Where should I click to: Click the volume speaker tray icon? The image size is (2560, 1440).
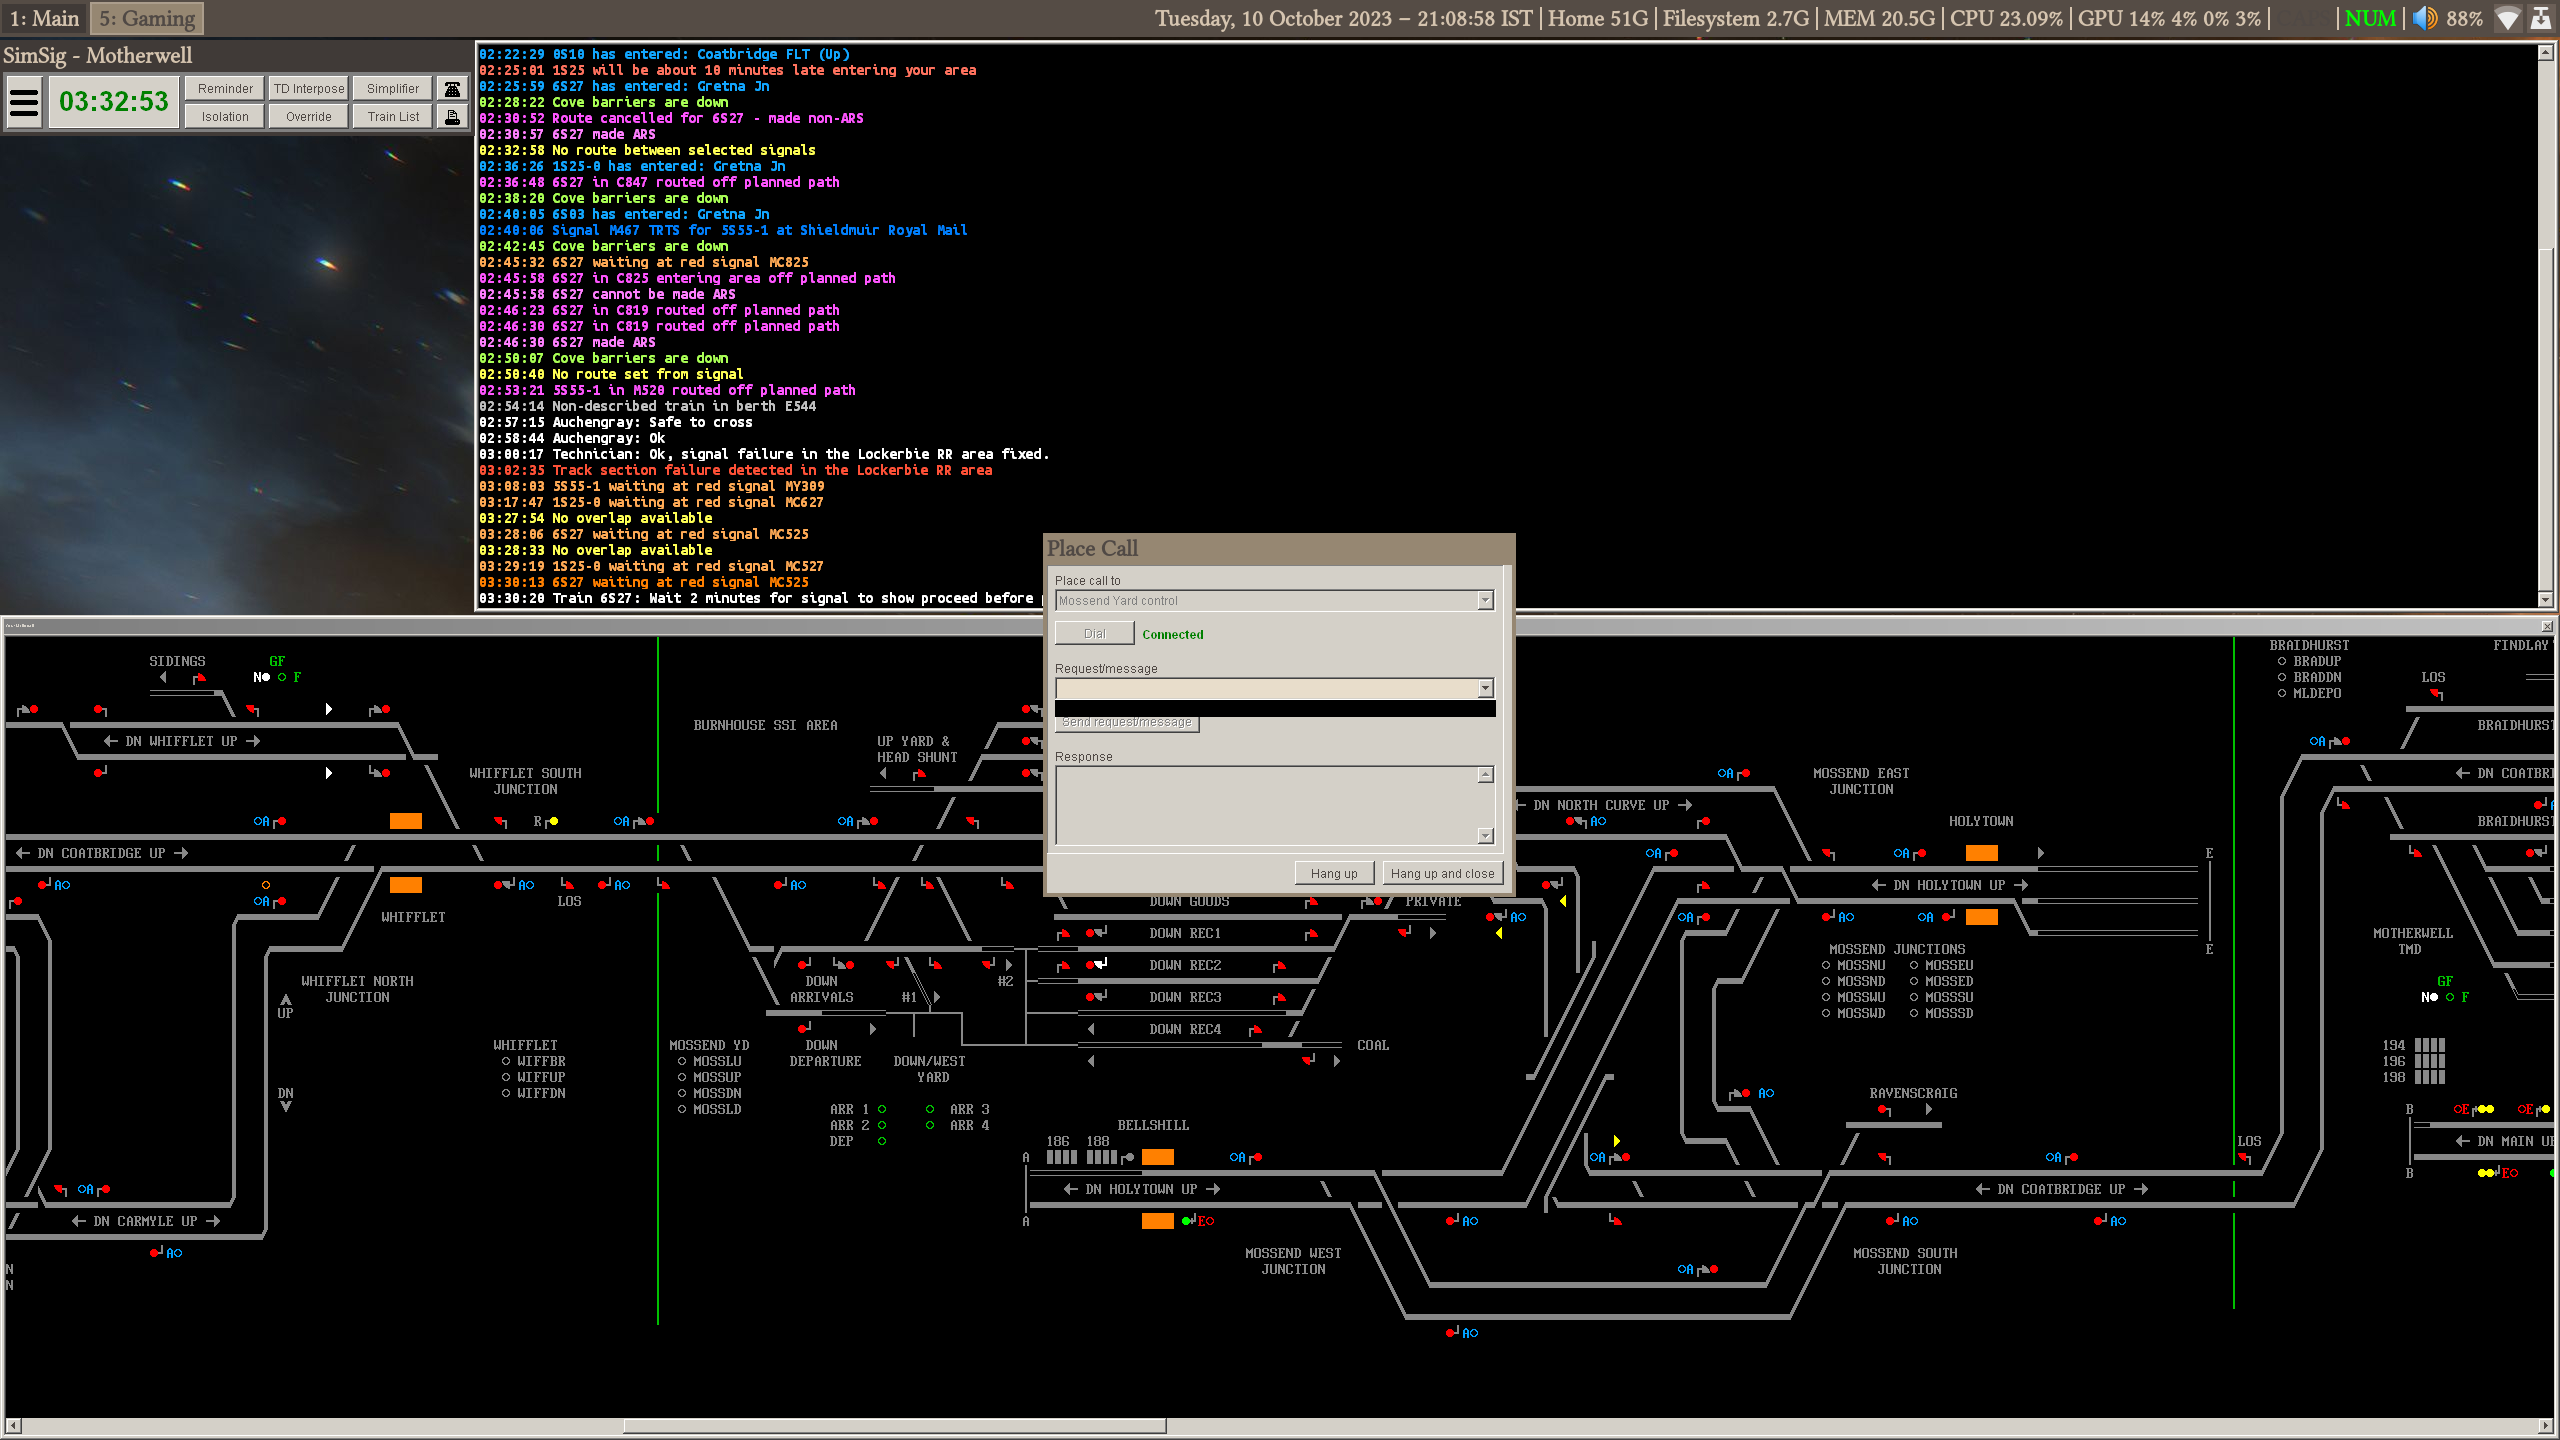pos(2424,18)
